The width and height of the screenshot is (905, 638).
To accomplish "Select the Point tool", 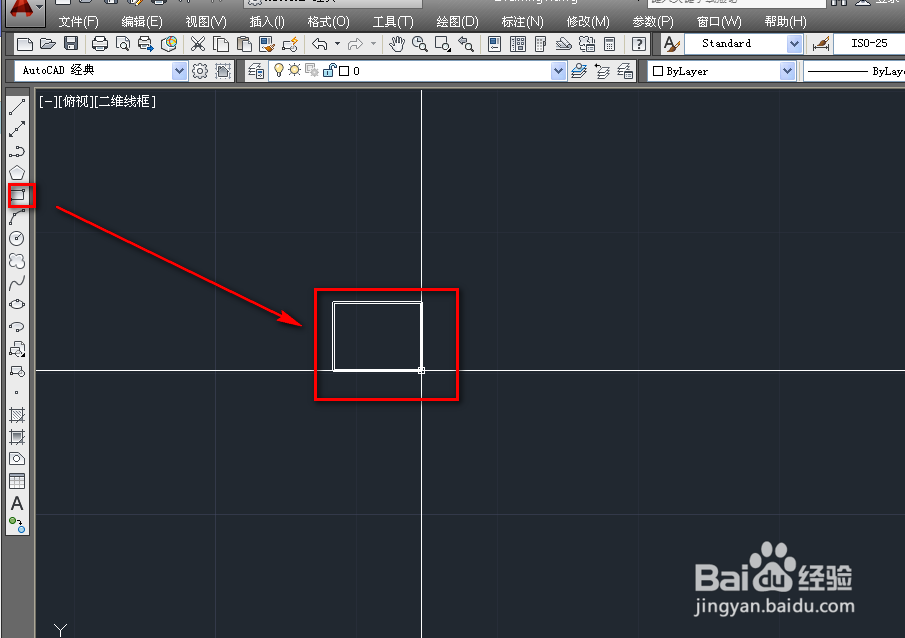I will [17, 393].
